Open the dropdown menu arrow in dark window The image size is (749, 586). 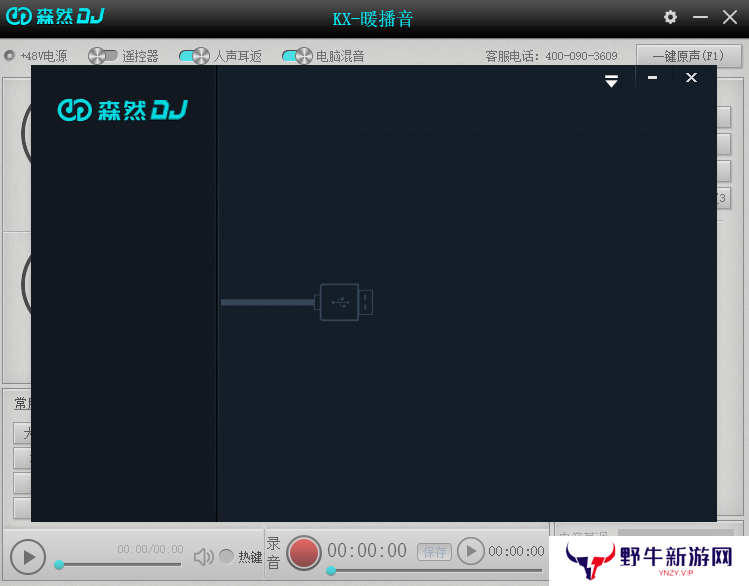pyautogui.click(x=611, y=80)
